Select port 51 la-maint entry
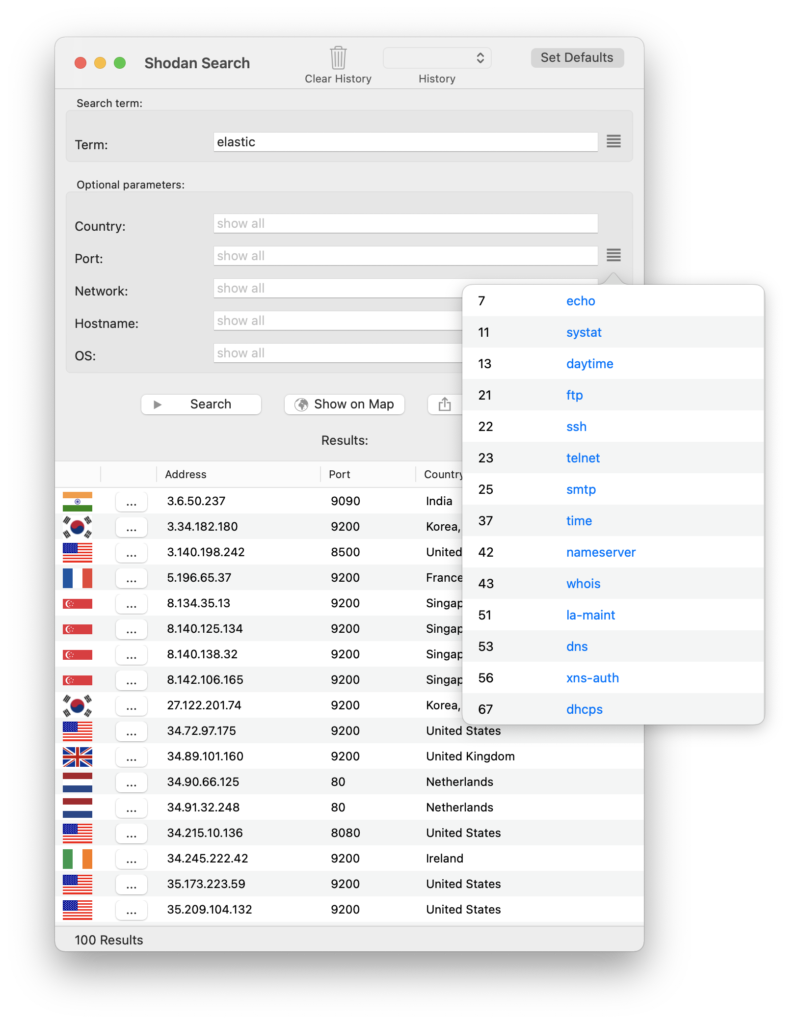 (613, 615)
